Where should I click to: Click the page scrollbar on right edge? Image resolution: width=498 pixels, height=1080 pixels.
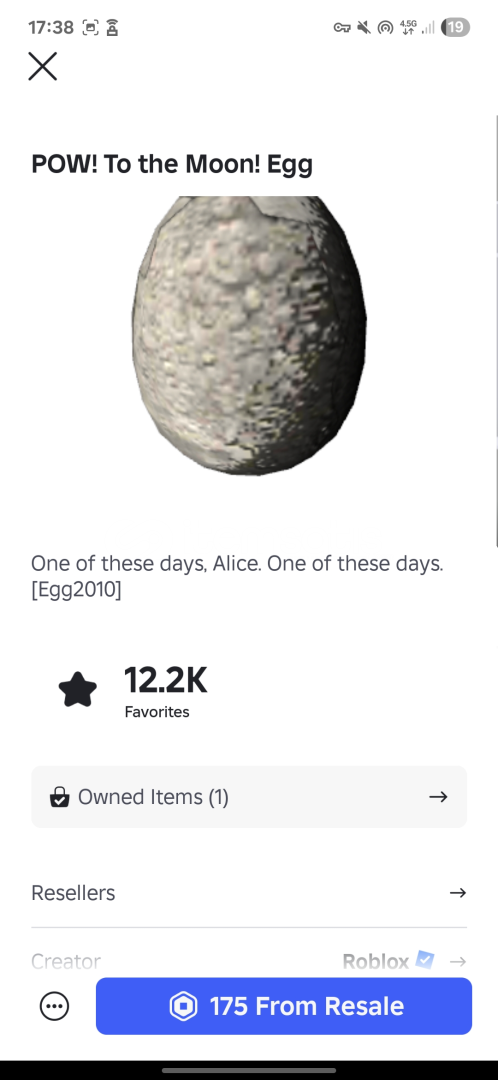click(496, 331)
